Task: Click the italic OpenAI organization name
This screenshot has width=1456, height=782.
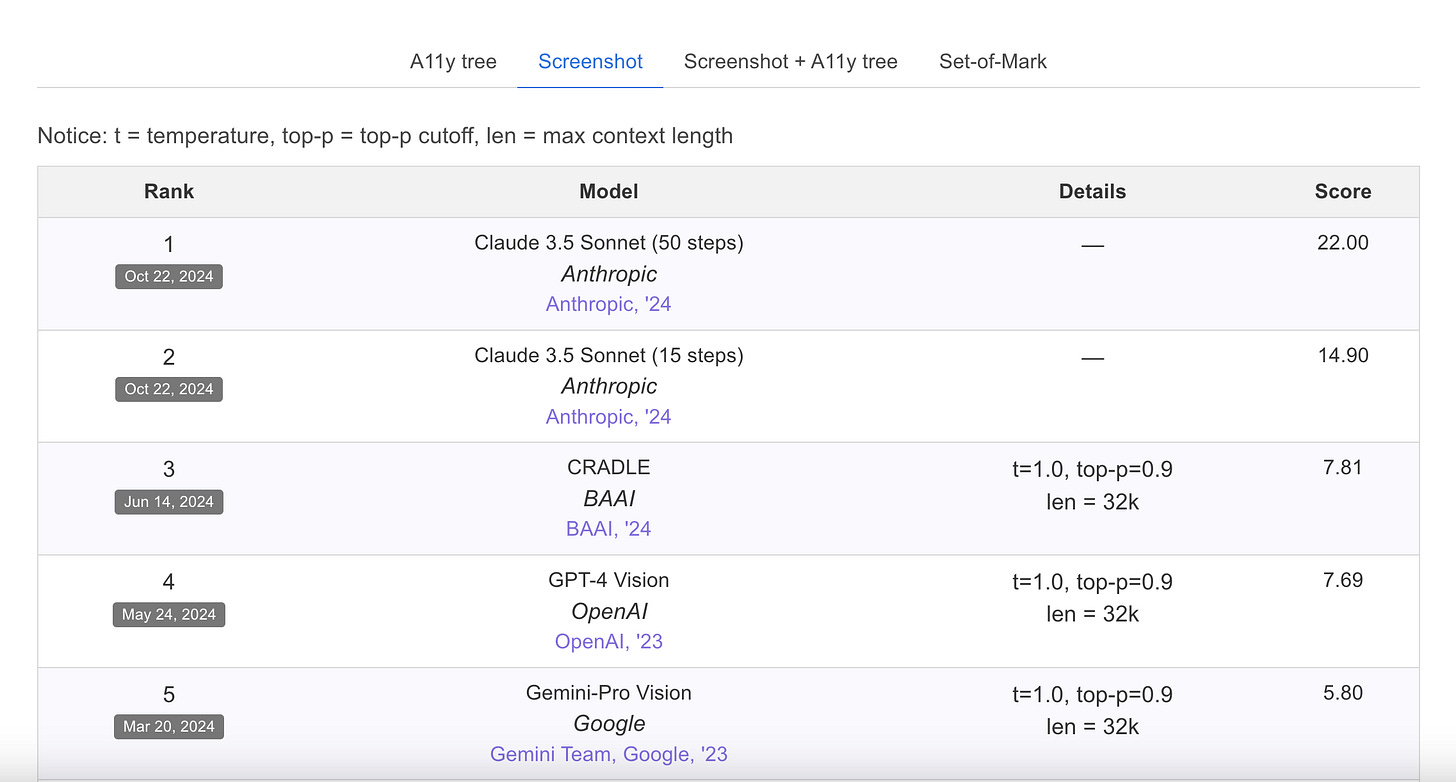Action: [x=609, y=611]
